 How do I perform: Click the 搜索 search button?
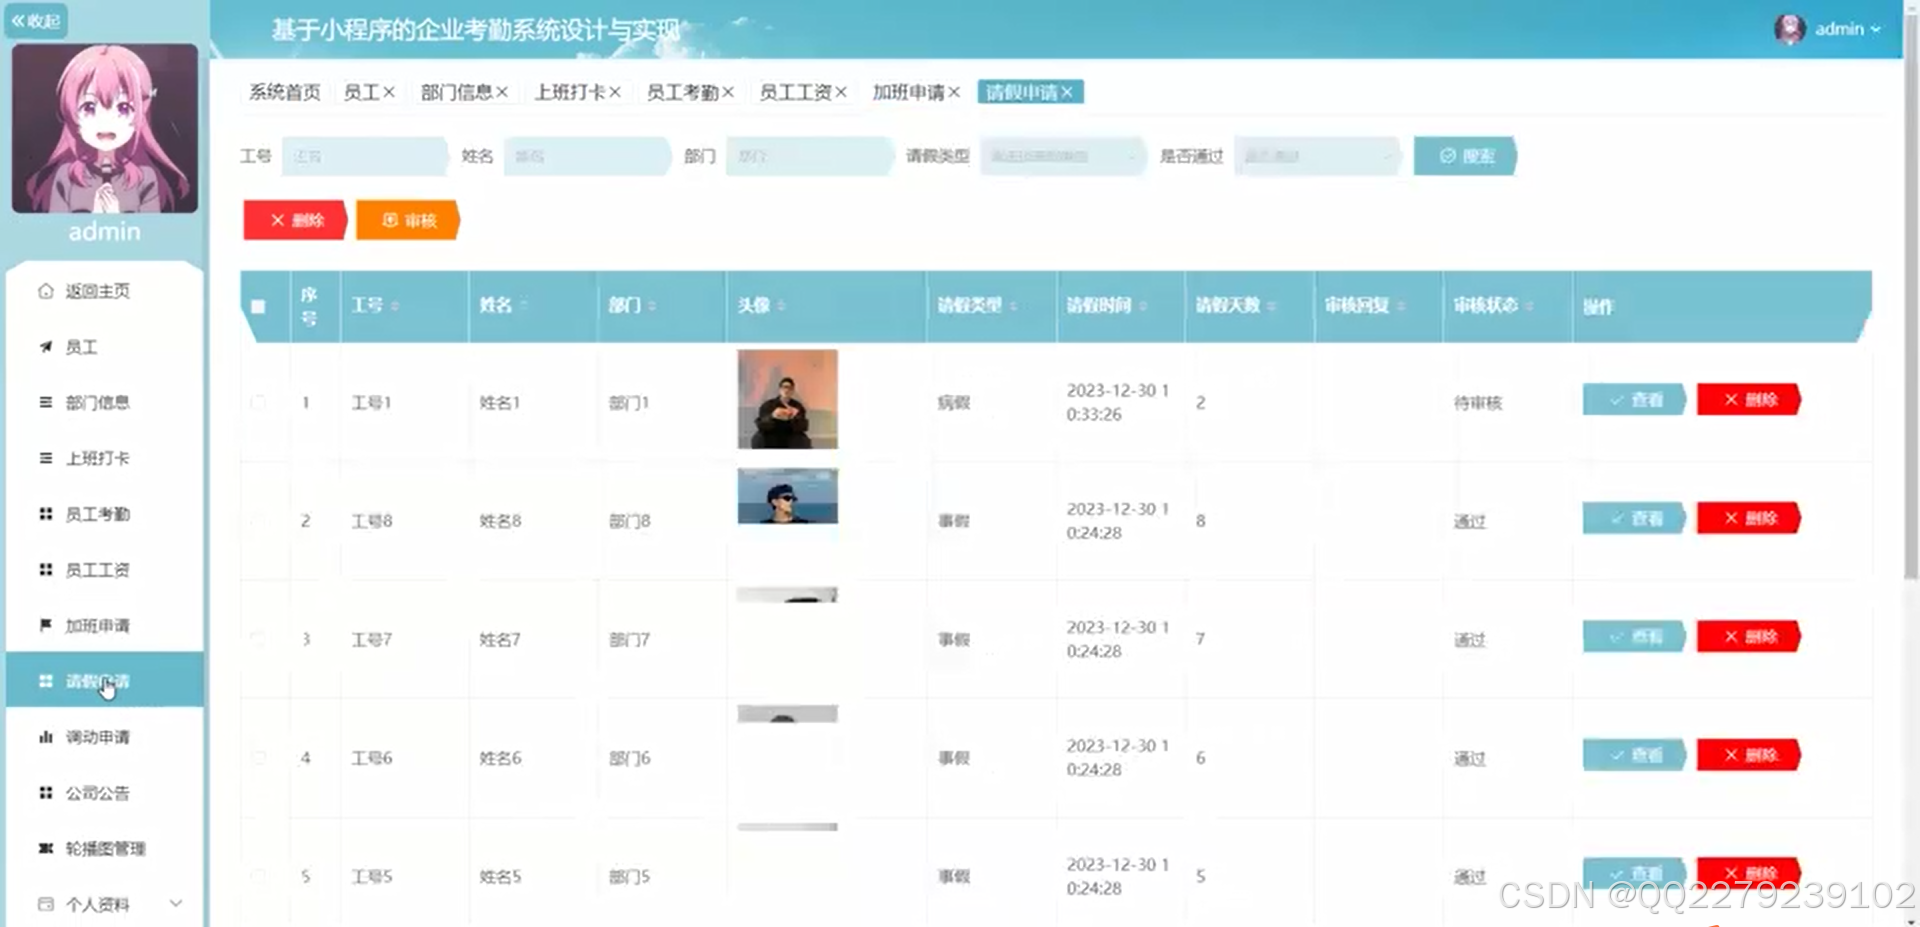point(1465,156)
